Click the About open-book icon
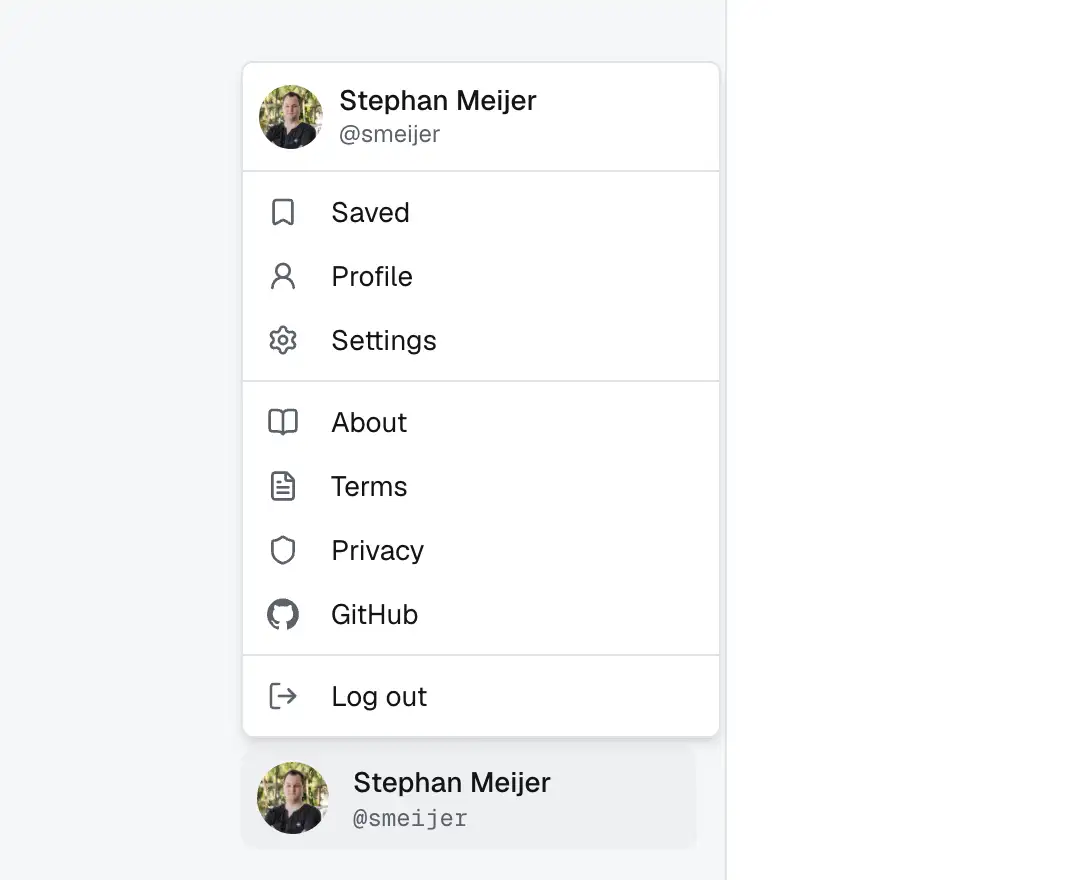Screen dimensions: 1086x880 tap(283, 422)
